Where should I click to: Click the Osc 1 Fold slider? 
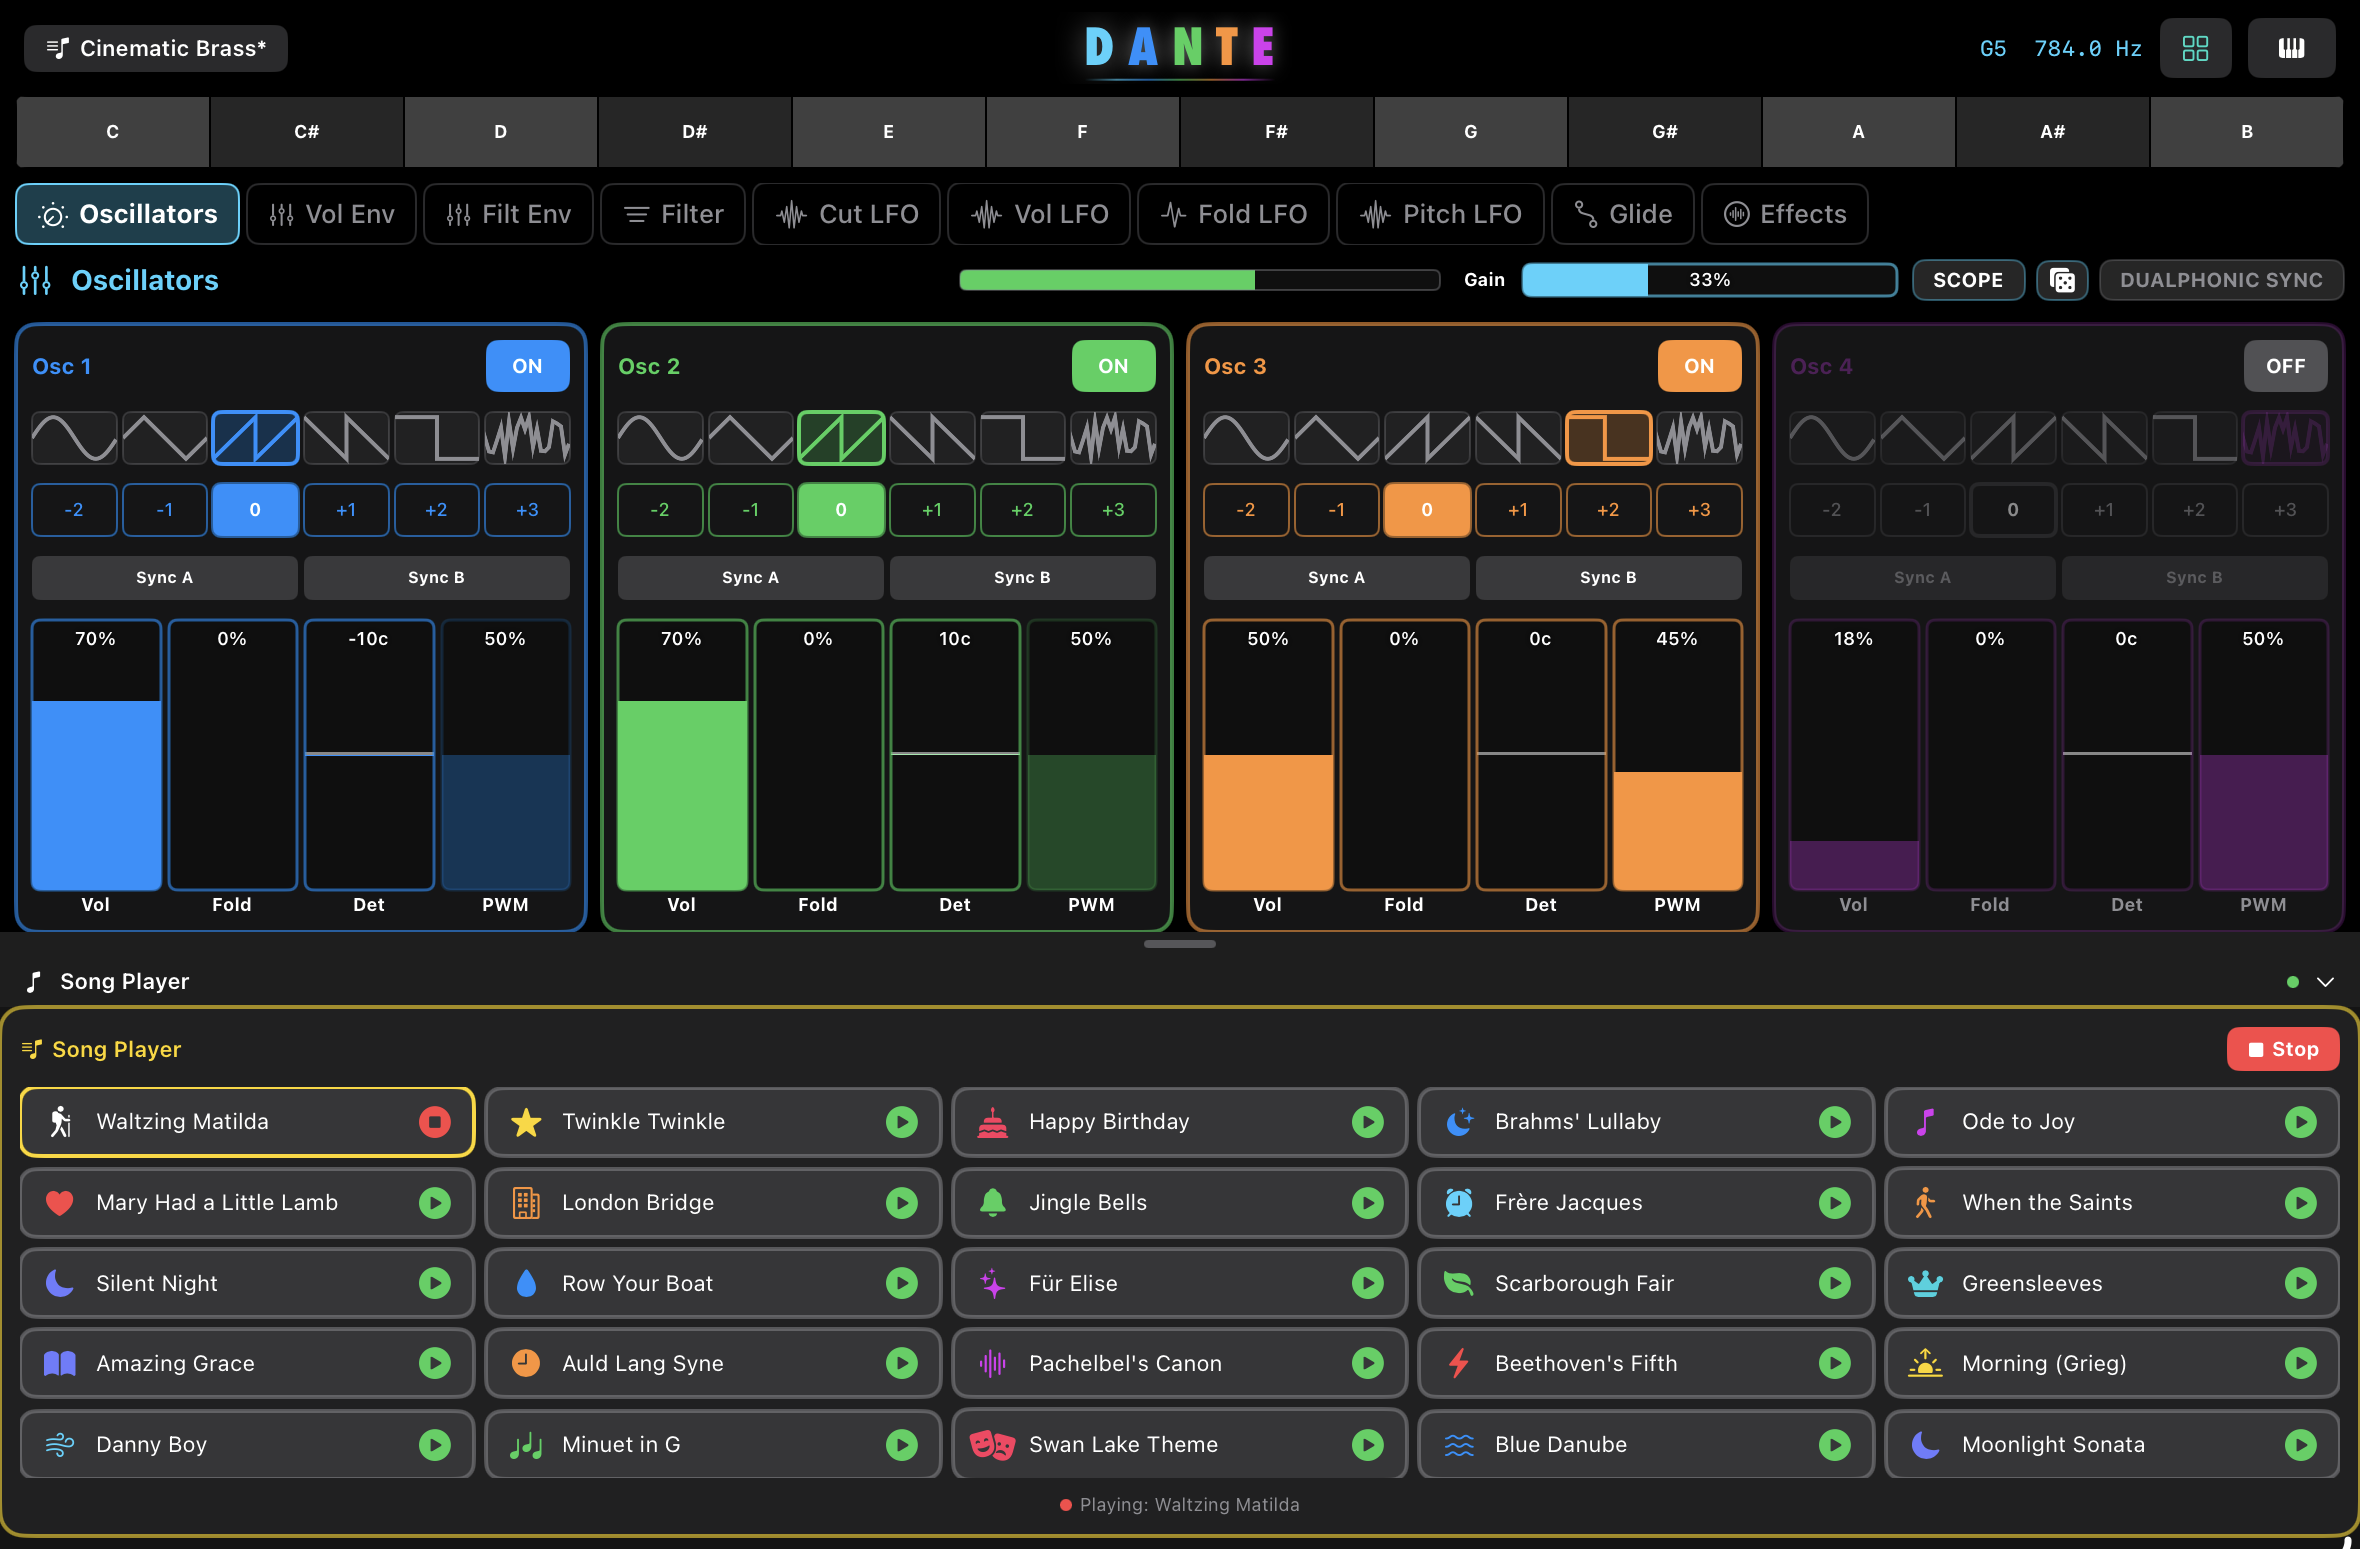coord(232,755)
